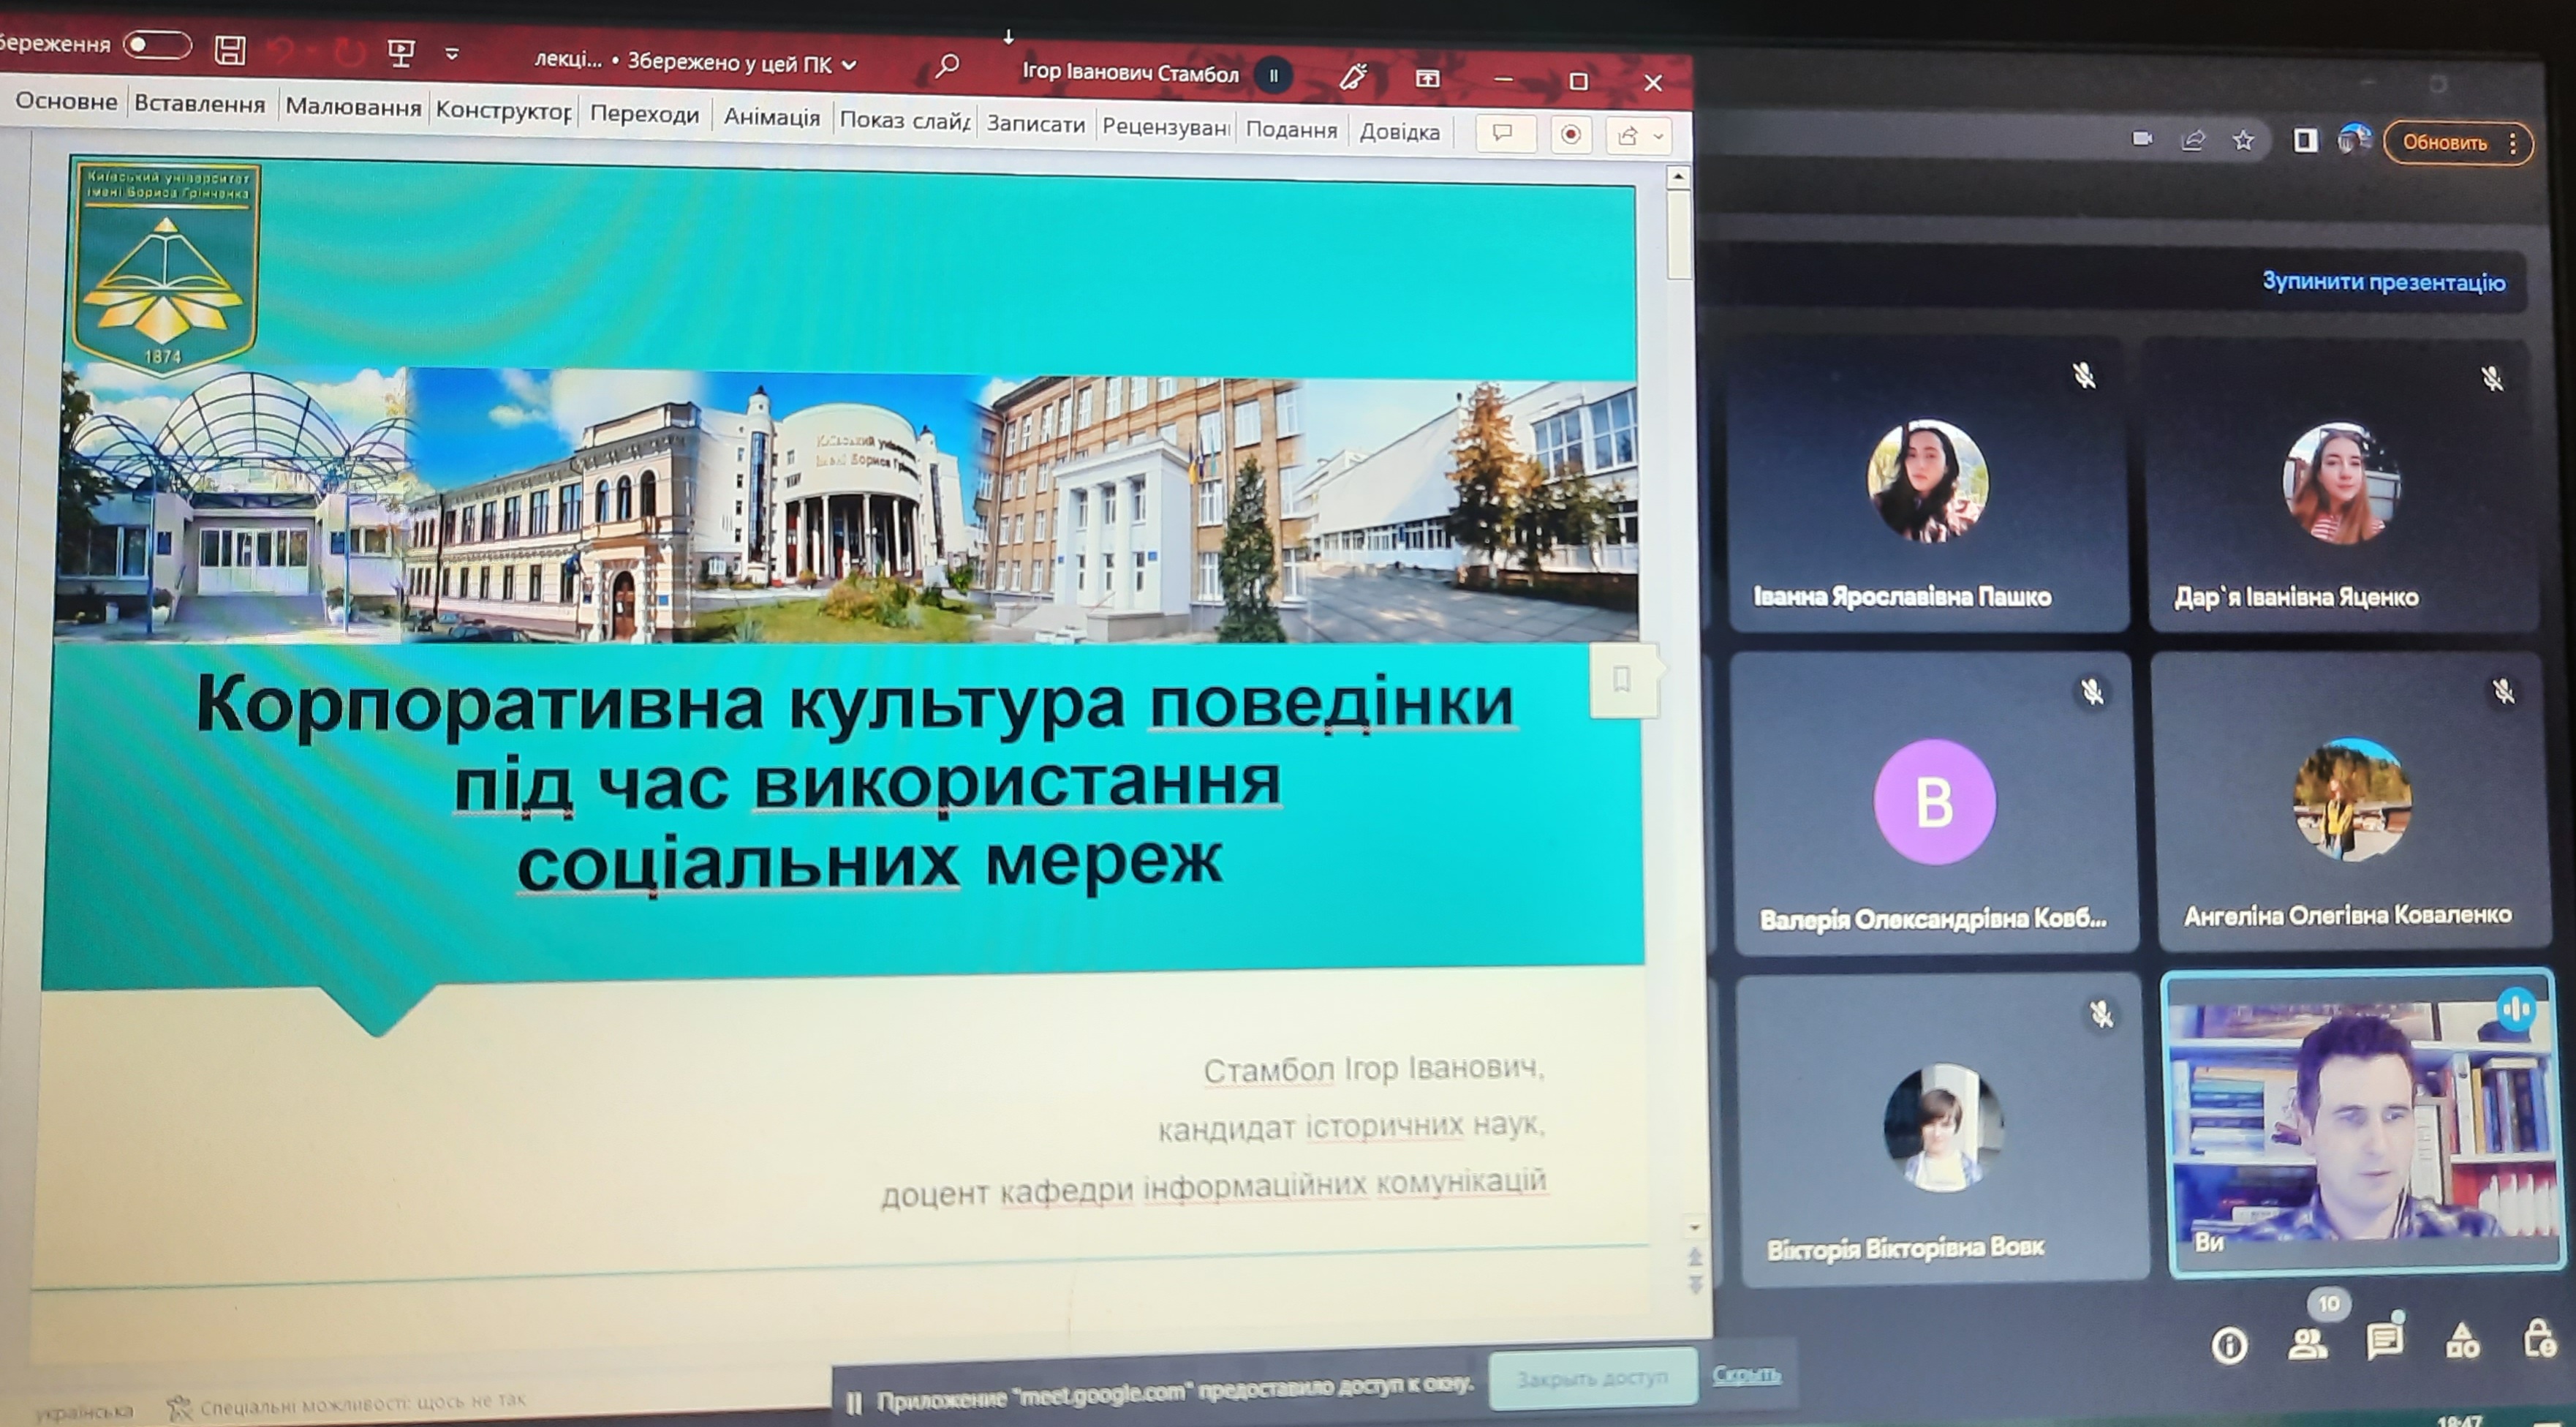
Task: Click the Save icon in title bar
Action: click(x=231, y=50)
